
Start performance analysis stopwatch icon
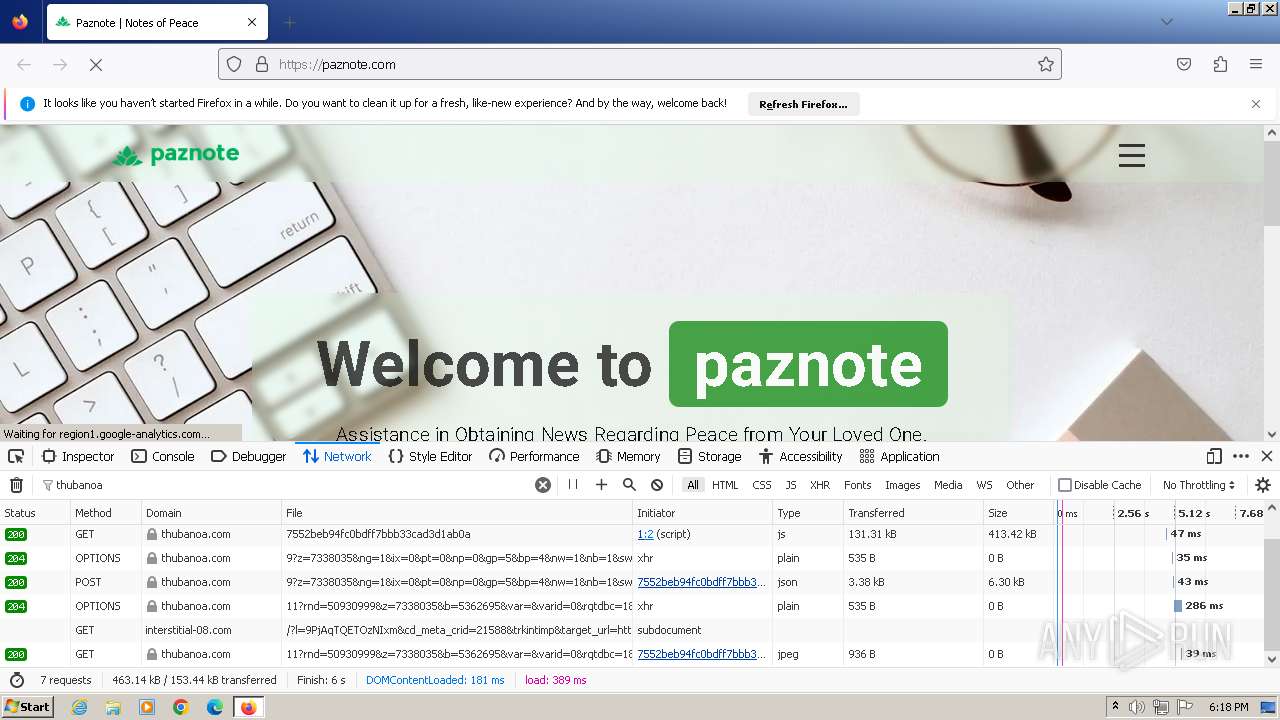tap(16, 680)
